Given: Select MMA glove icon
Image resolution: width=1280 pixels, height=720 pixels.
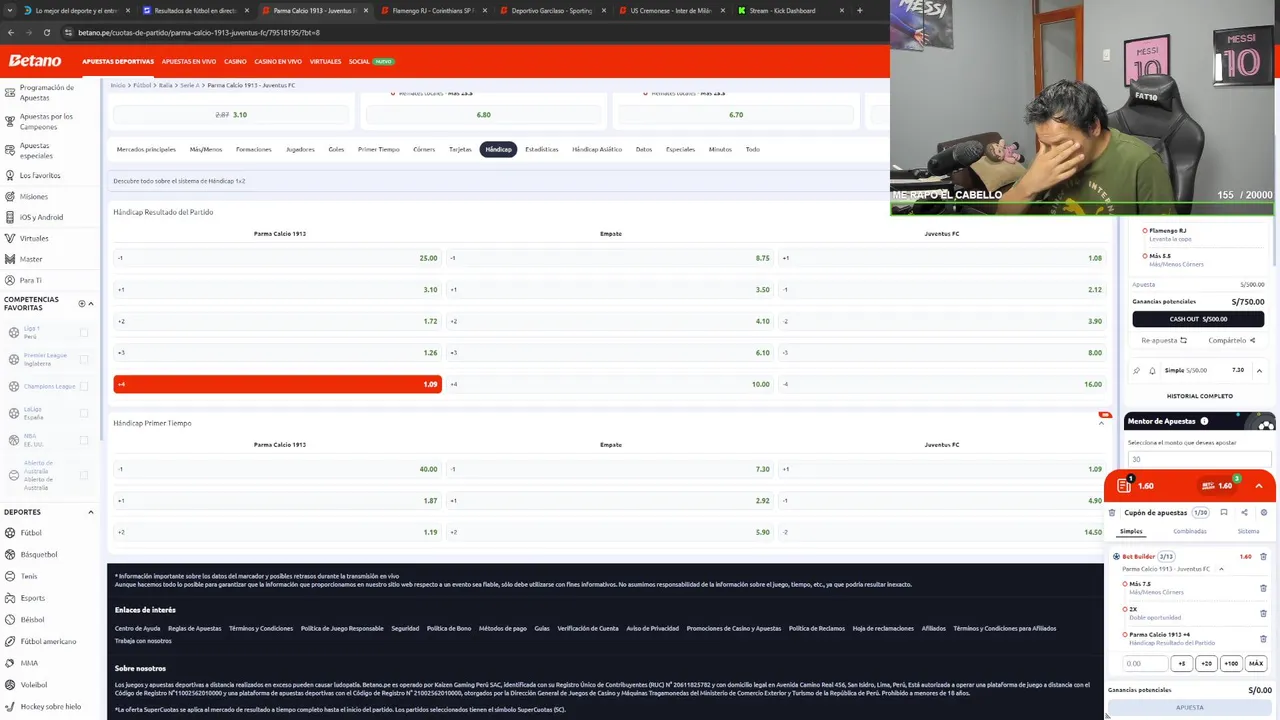Looking at the screenshot, I should point(9,663).
